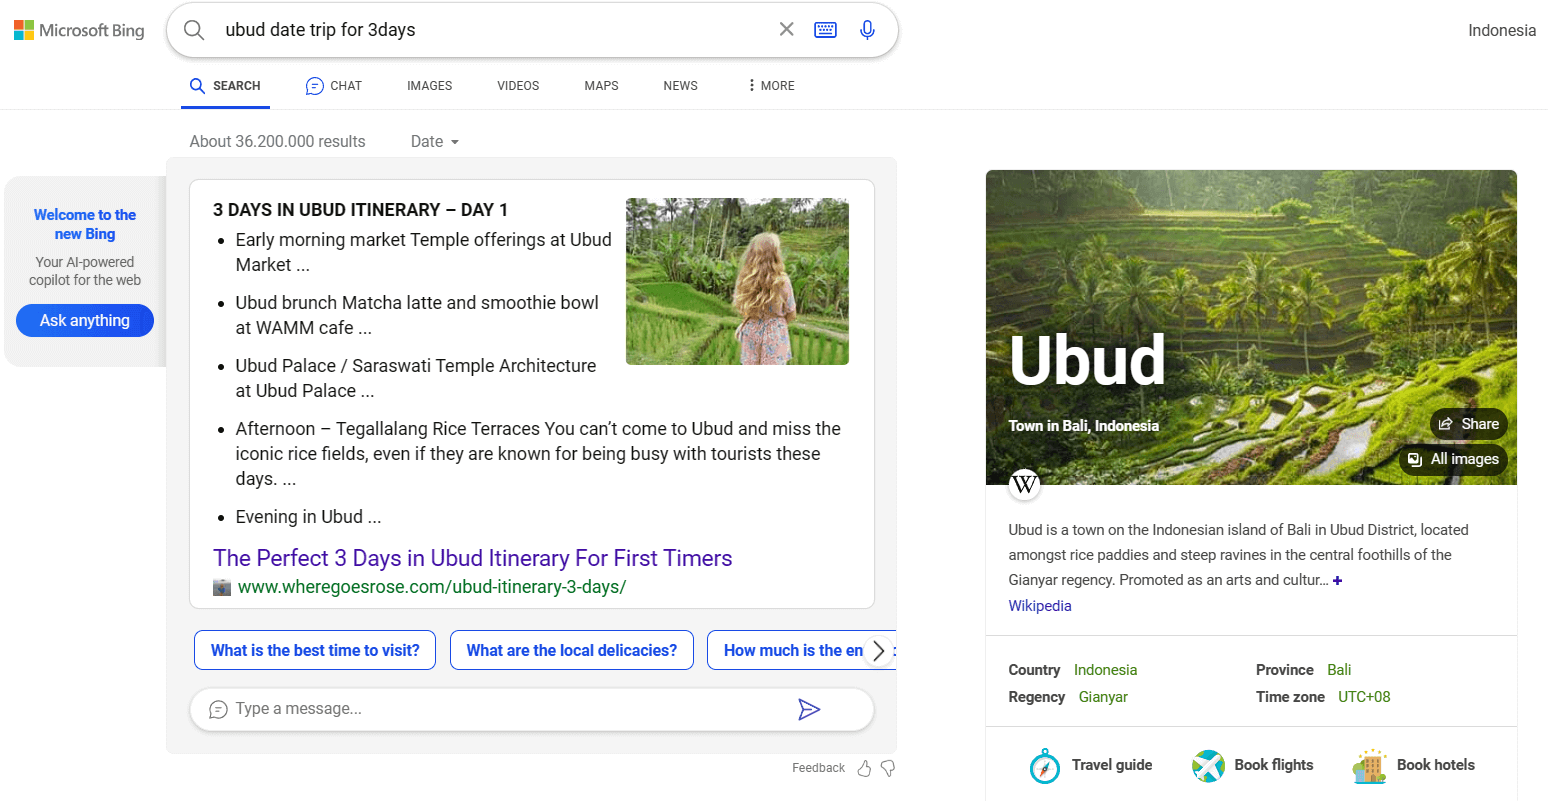Viewport: 1548px width, 801px height.
Task: Click the Wikipedia W logo icon
Action: [x=1024, y=485]
